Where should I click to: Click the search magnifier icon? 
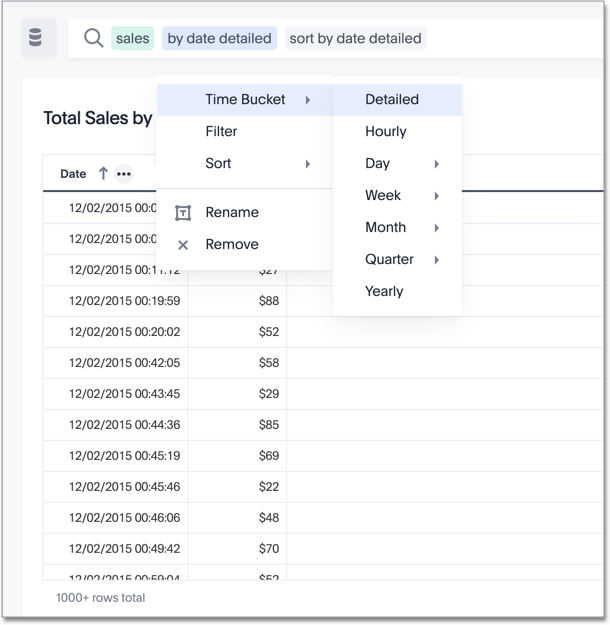[93, 39]
